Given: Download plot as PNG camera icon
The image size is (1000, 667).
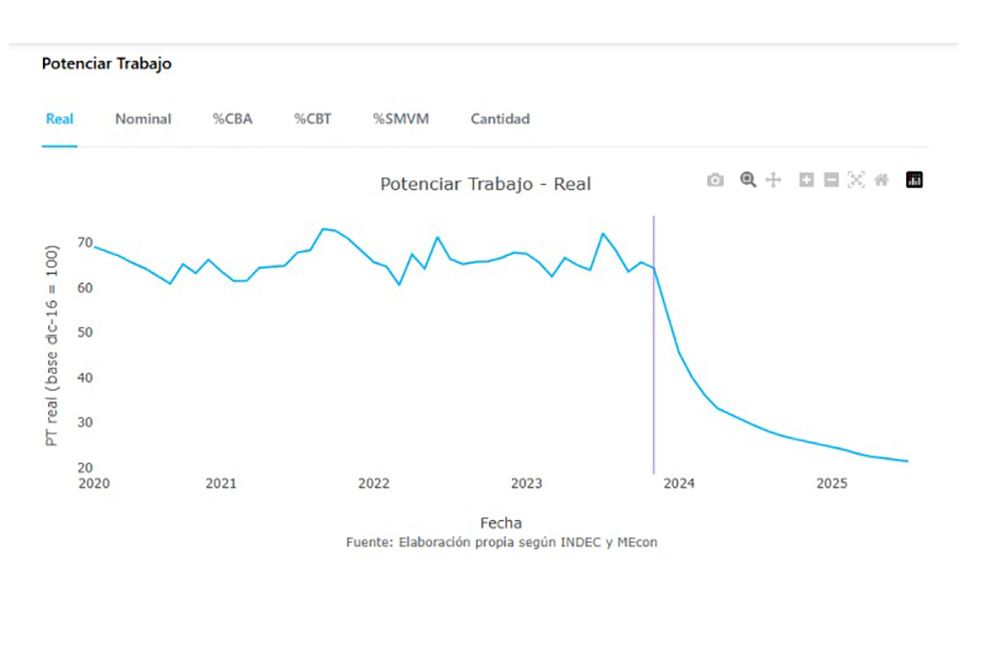Looking at the screenshot, I should click(x=715, y=180).
